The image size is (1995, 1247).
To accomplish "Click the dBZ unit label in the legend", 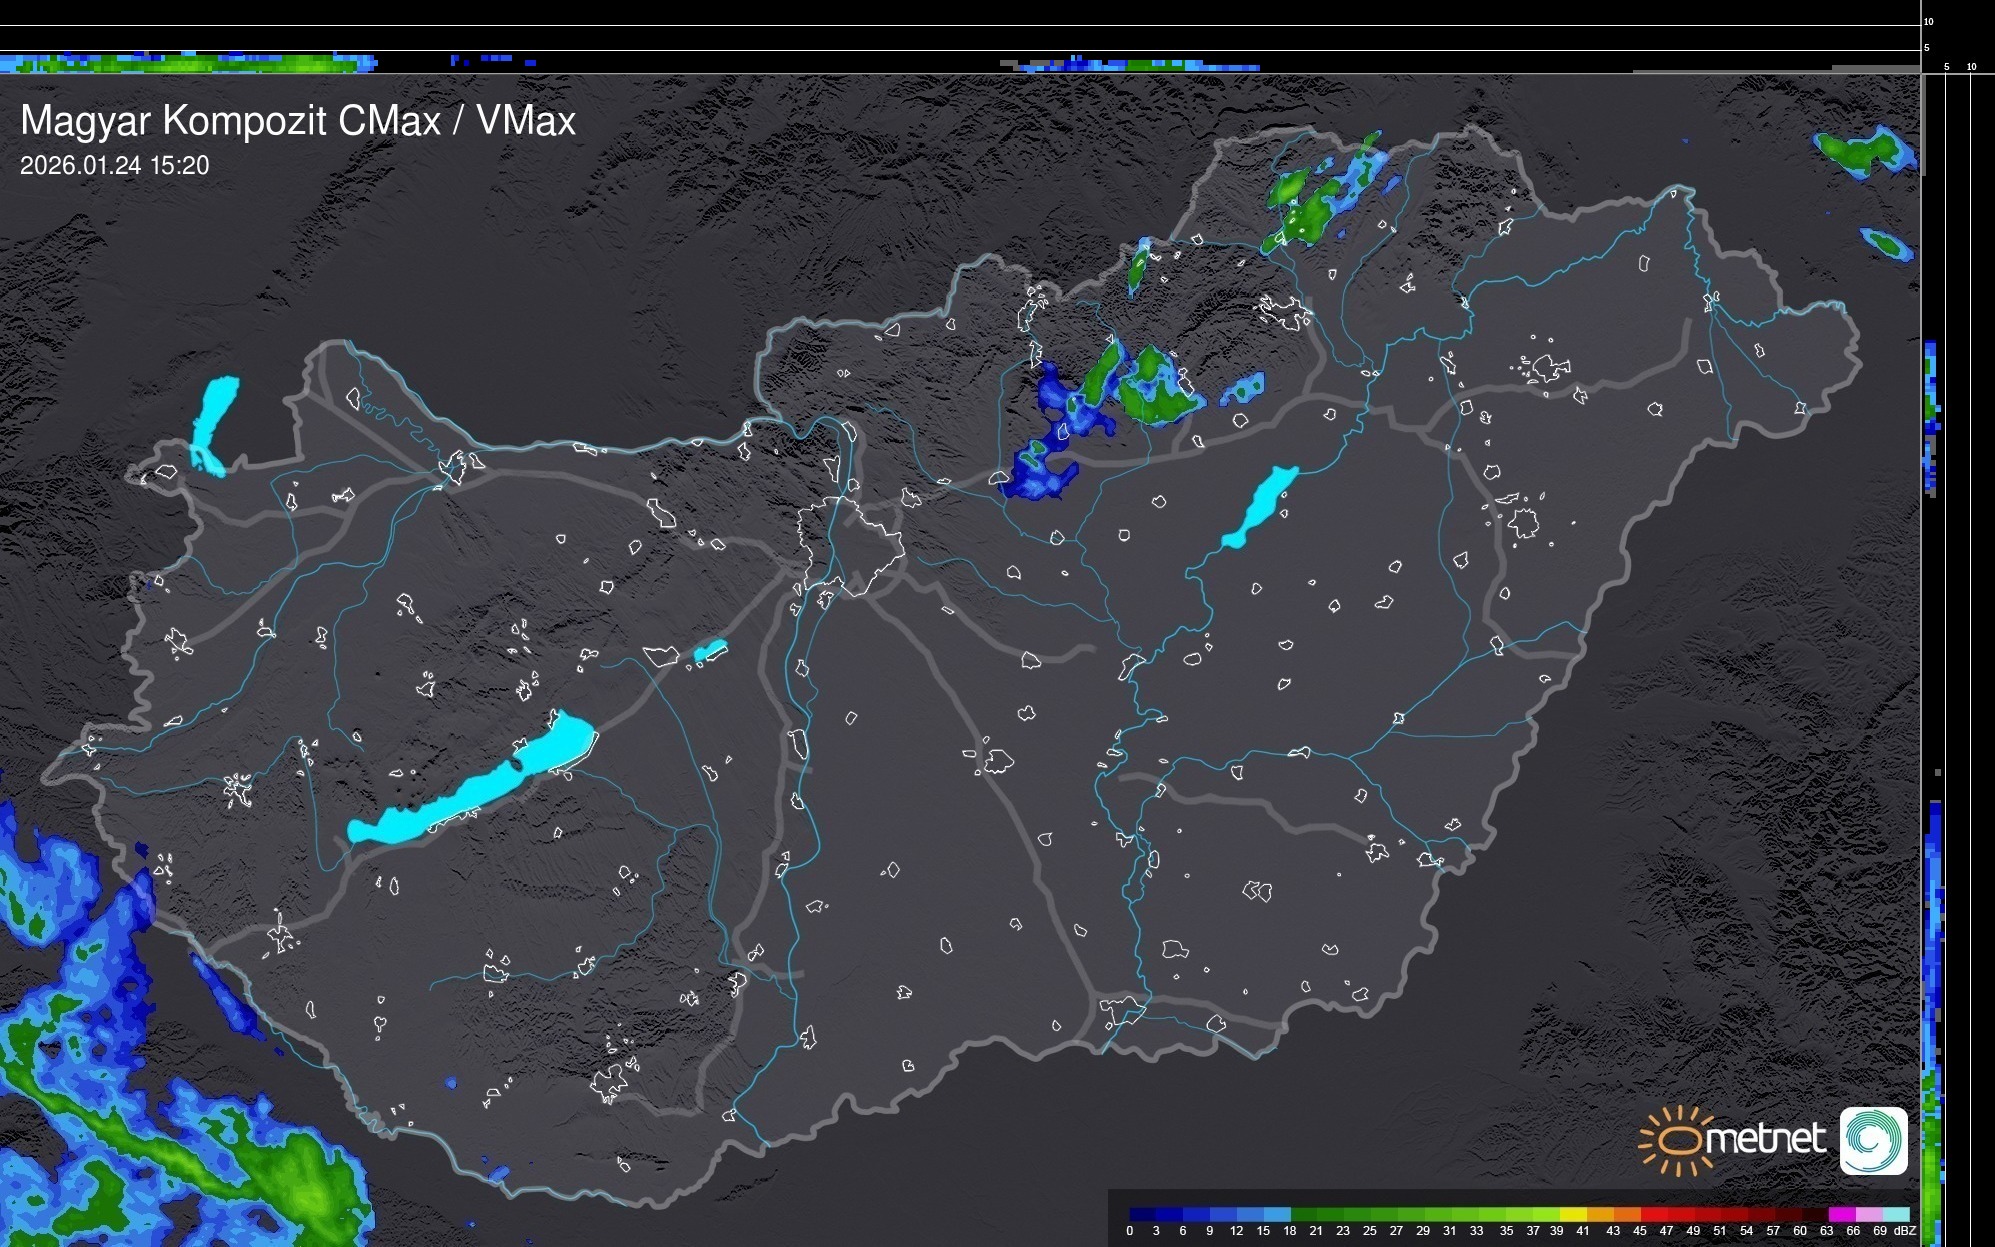I will click(x=1904, y=1231).
